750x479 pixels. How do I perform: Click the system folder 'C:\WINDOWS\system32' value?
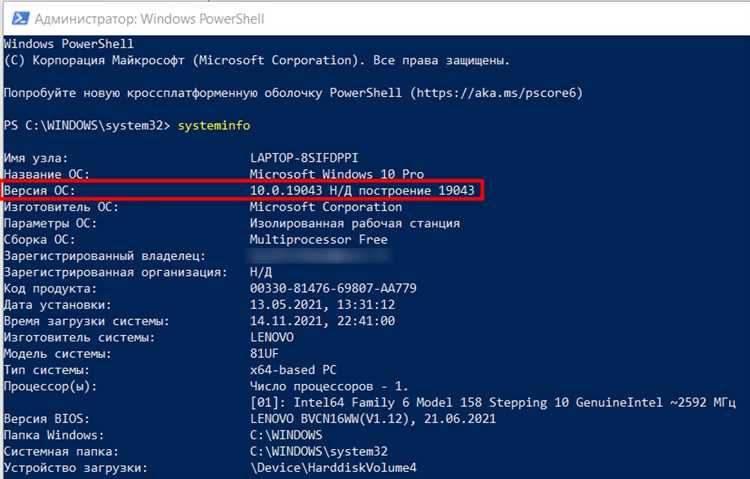pyautogui.click(x=319, y=451)
